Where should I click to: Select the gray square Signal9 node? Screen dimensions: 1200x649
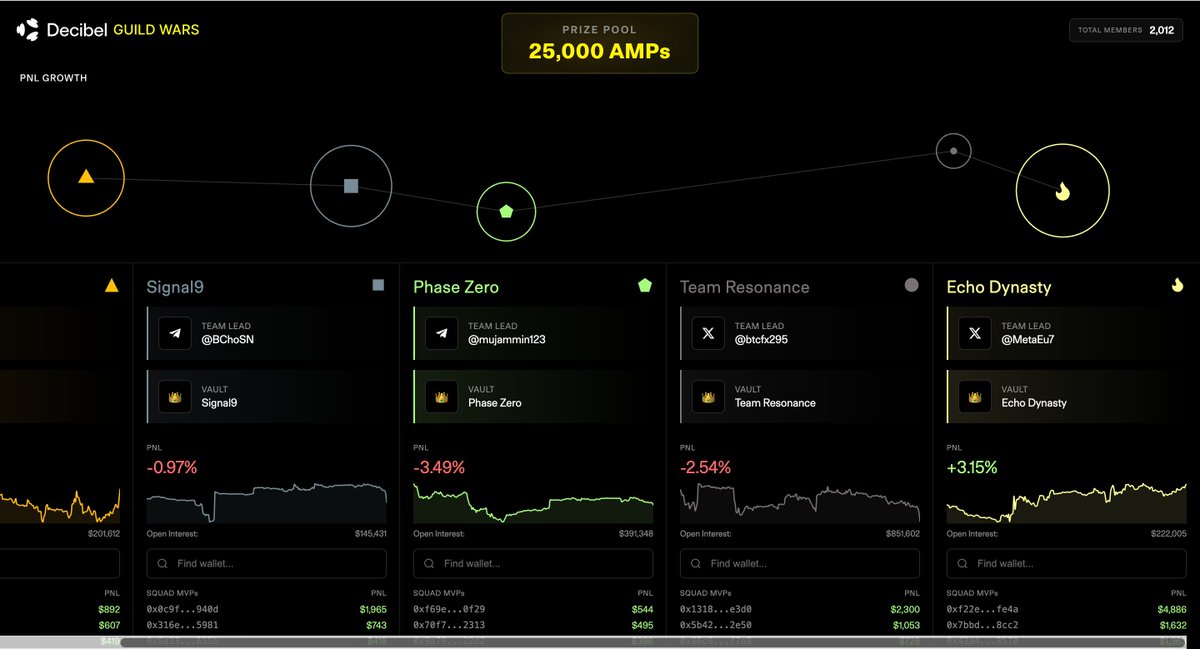point(351,185)
